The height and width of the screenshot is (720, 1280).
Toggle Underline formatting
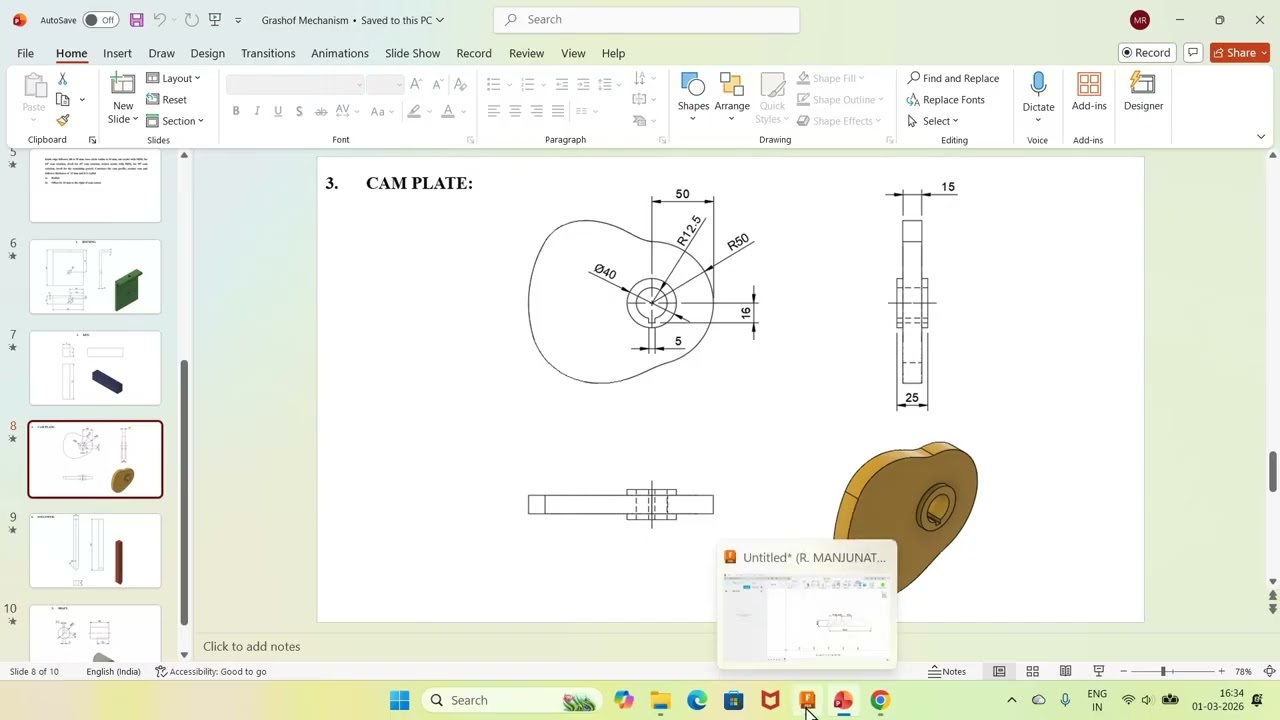278,111
